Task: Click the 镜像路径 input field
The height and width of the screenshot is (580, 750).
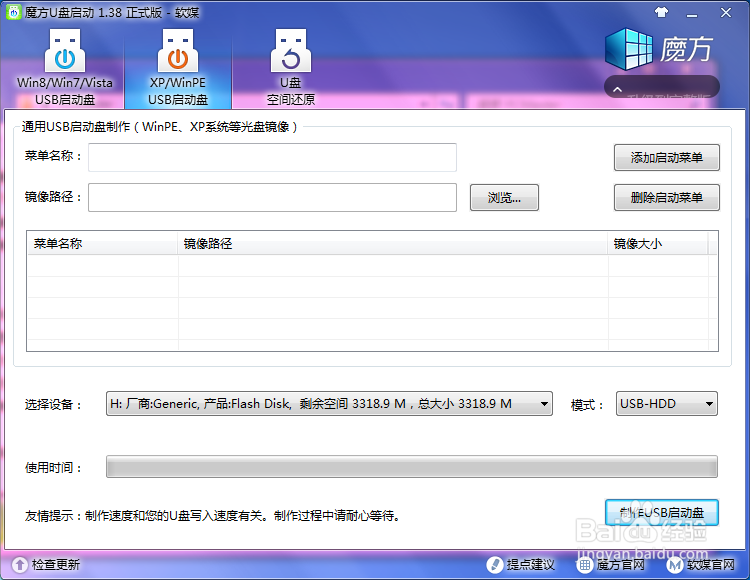Action: click(x=272, y=197)
